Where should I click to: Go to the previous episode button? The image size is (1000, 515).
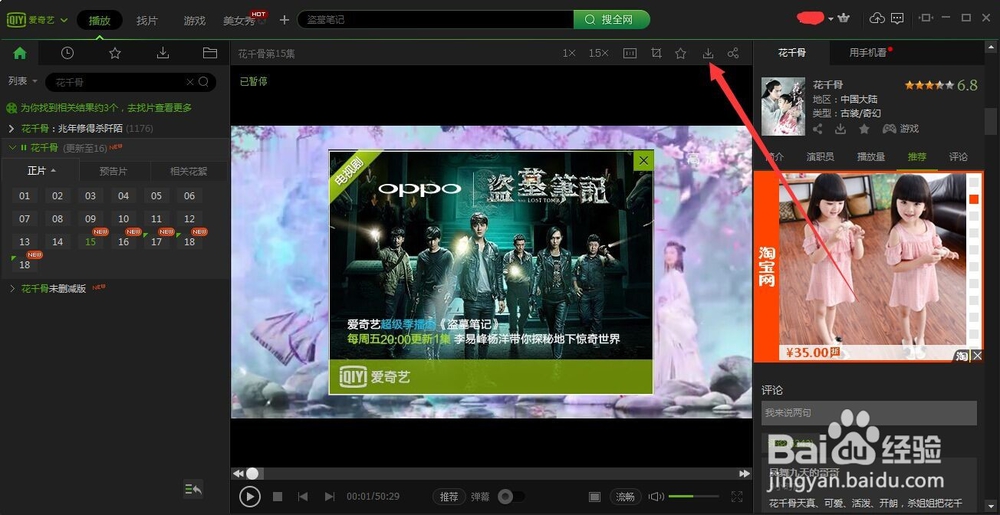[x=303, y=497]
